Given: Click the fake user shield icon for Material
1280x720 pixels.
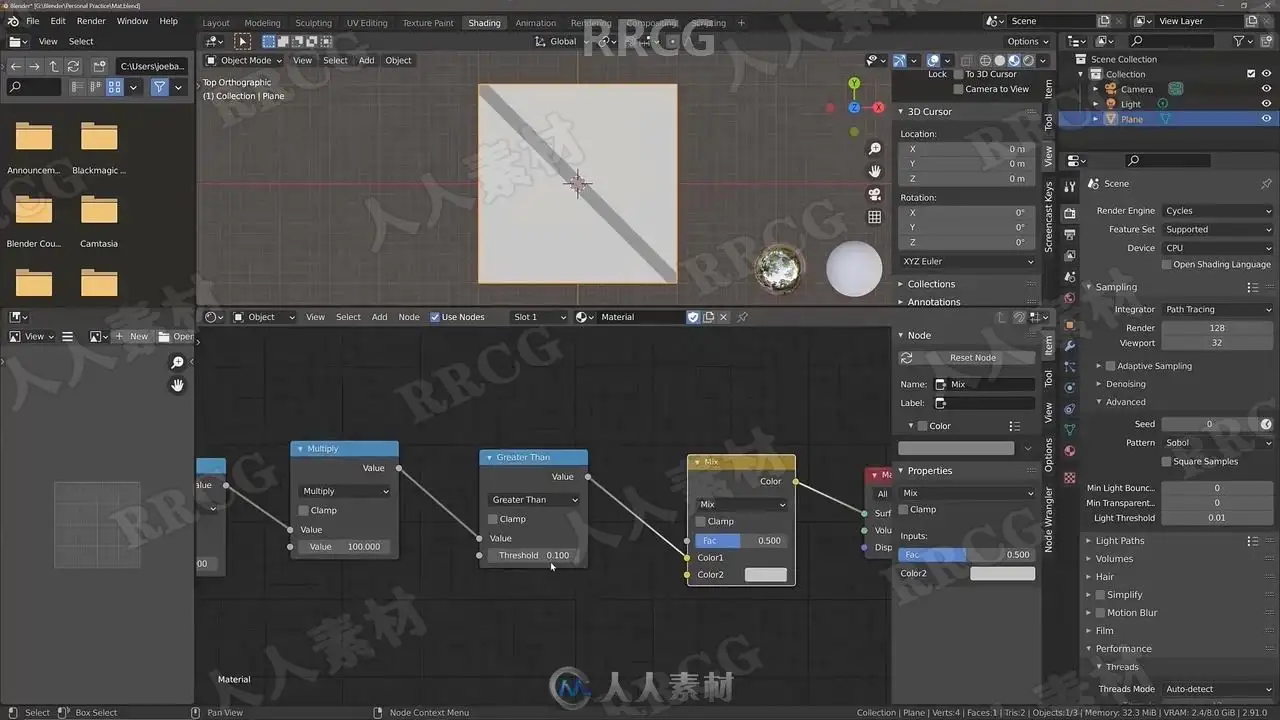Looking at the screenshot, I should click(x=693, y=317).
